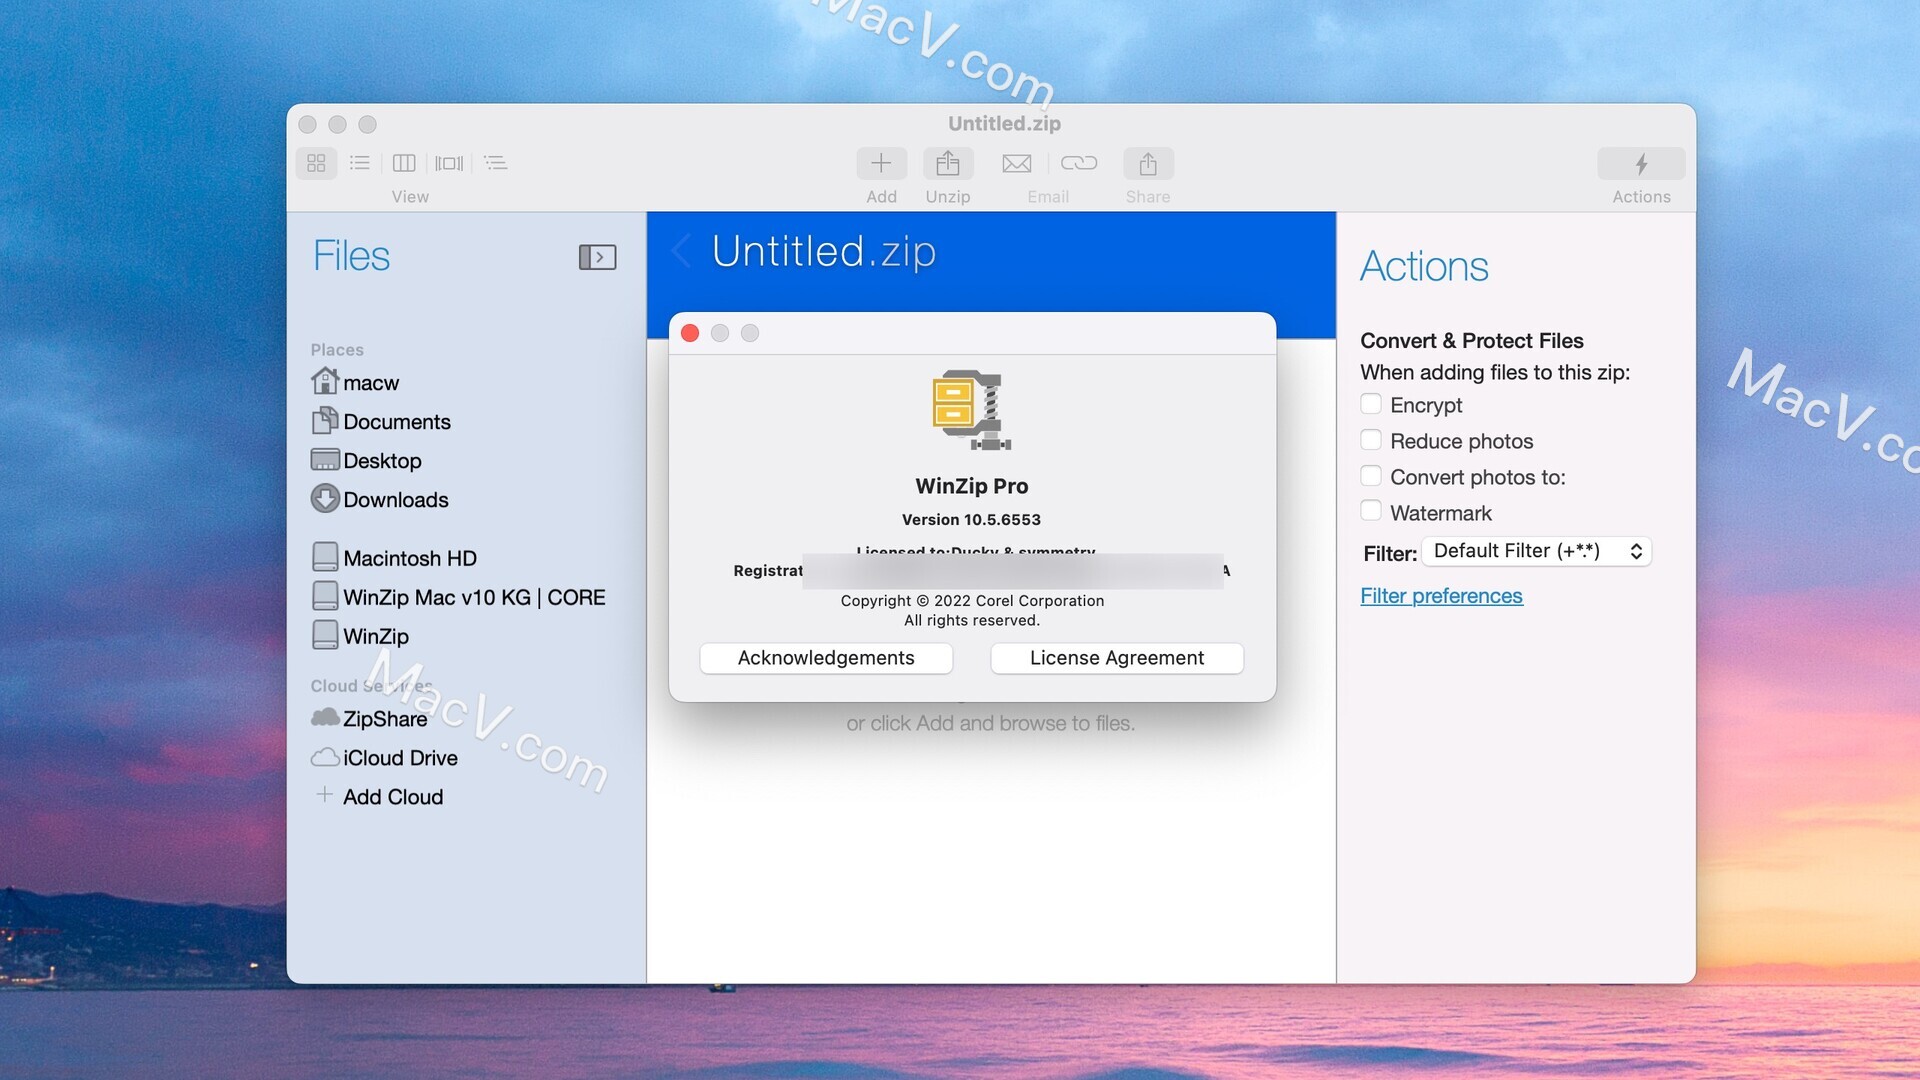The height and width of the screenshot is (1080, 1920).
Task: Enable the Encrypt checkbox
Action: (1370, 405)
